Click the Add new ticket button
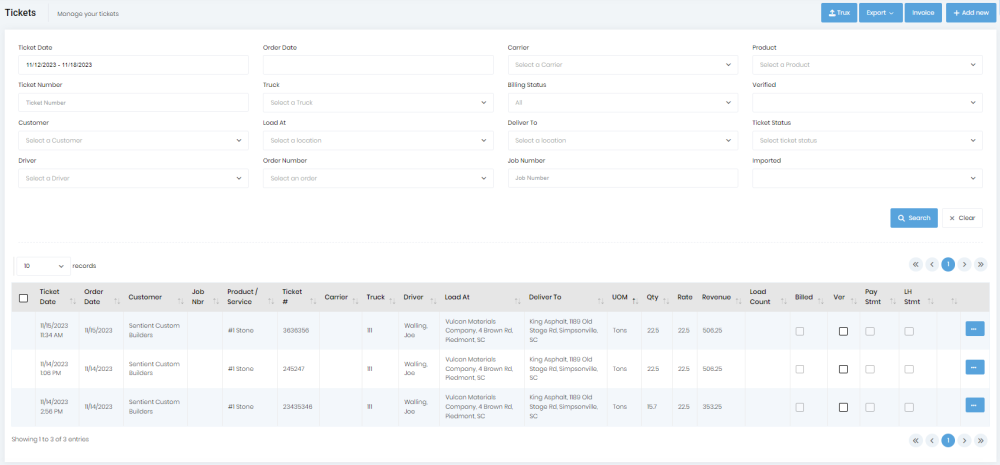Screen dimensions: 1000x465 tap(970, 13)
